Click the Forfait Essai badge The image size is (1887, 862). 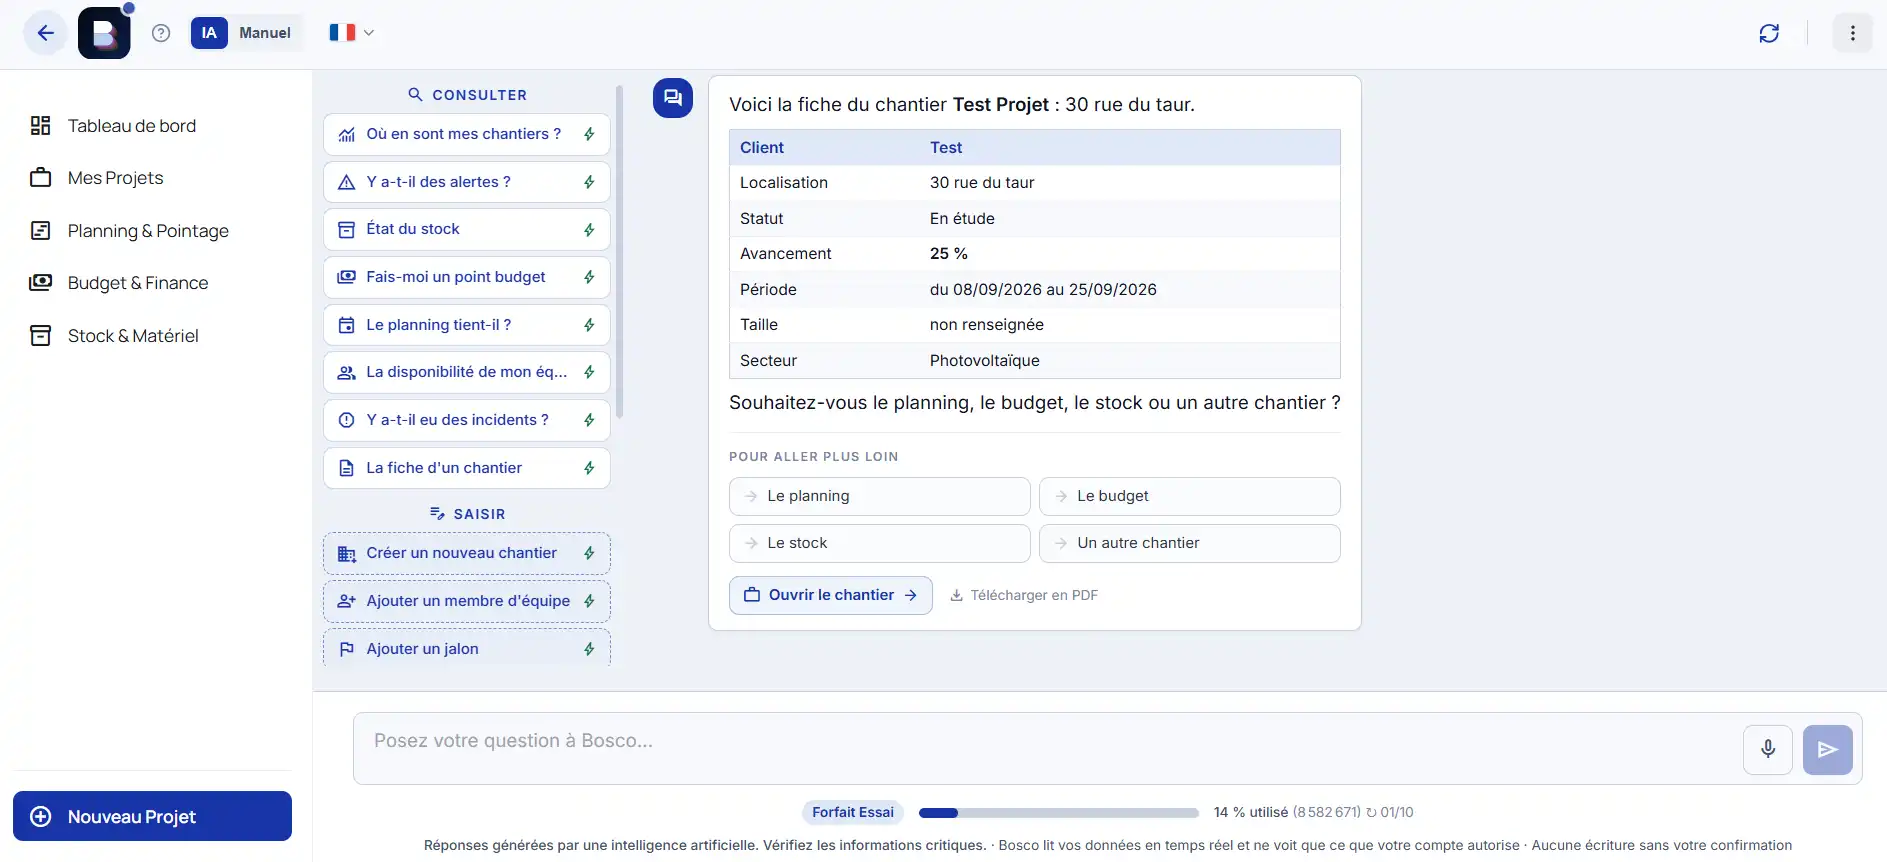click(x=853, y=812)
